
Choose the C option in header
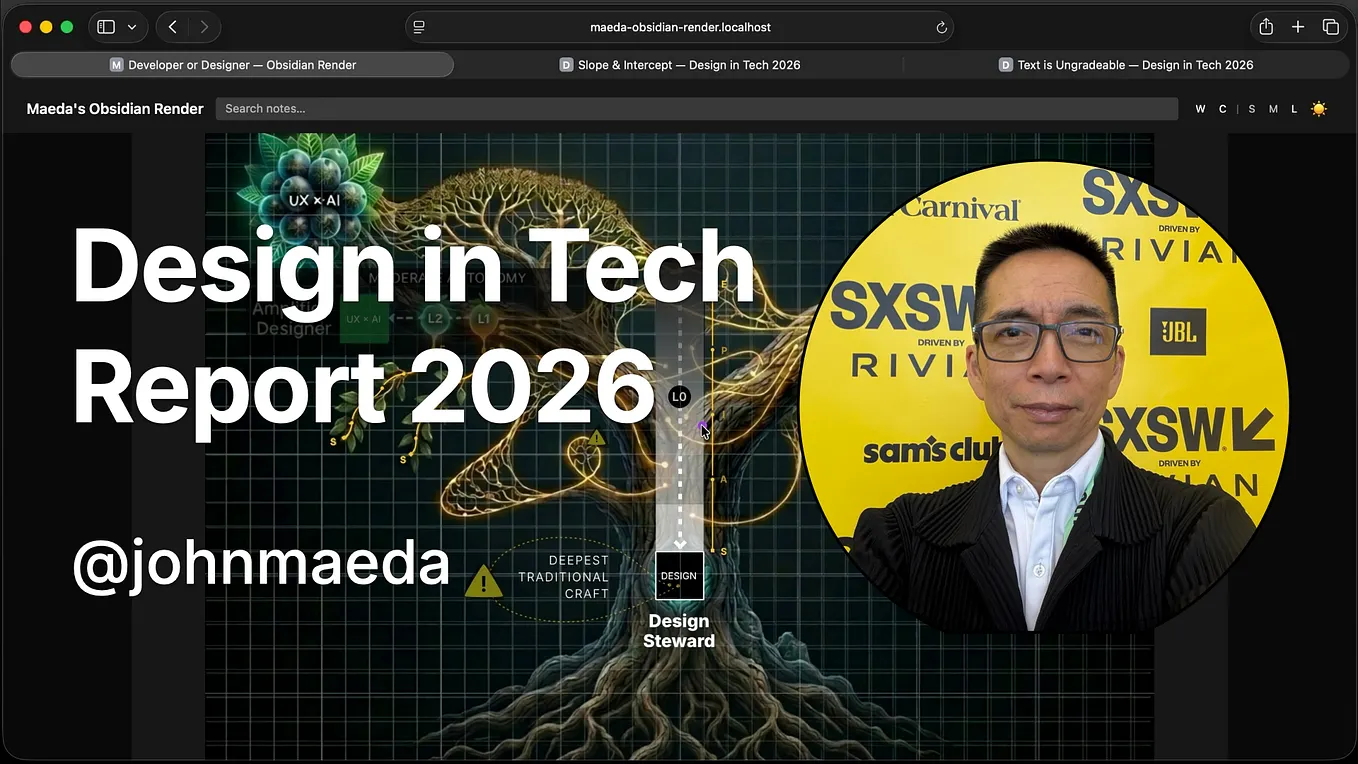tap(1222, 109)
